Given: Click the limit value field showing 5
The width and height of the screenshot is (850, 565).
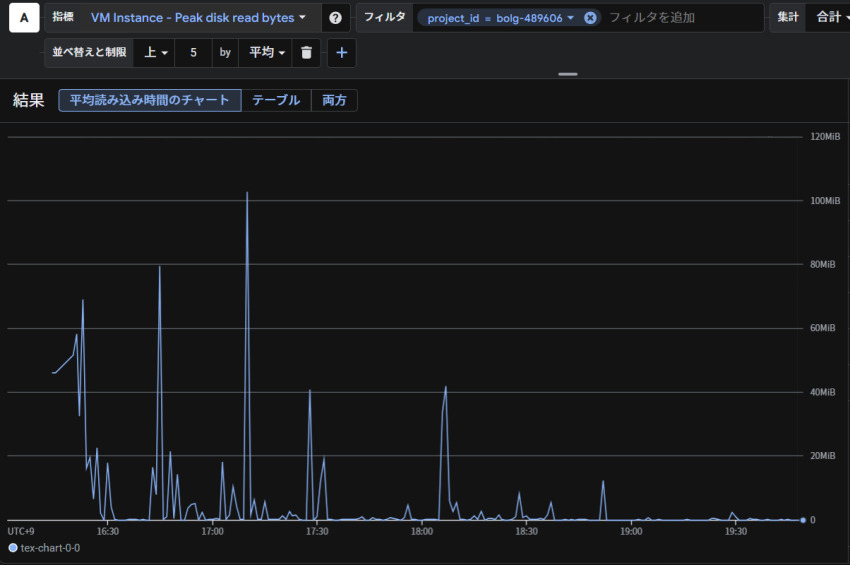Looking at the screenshot, I should 193,53.
